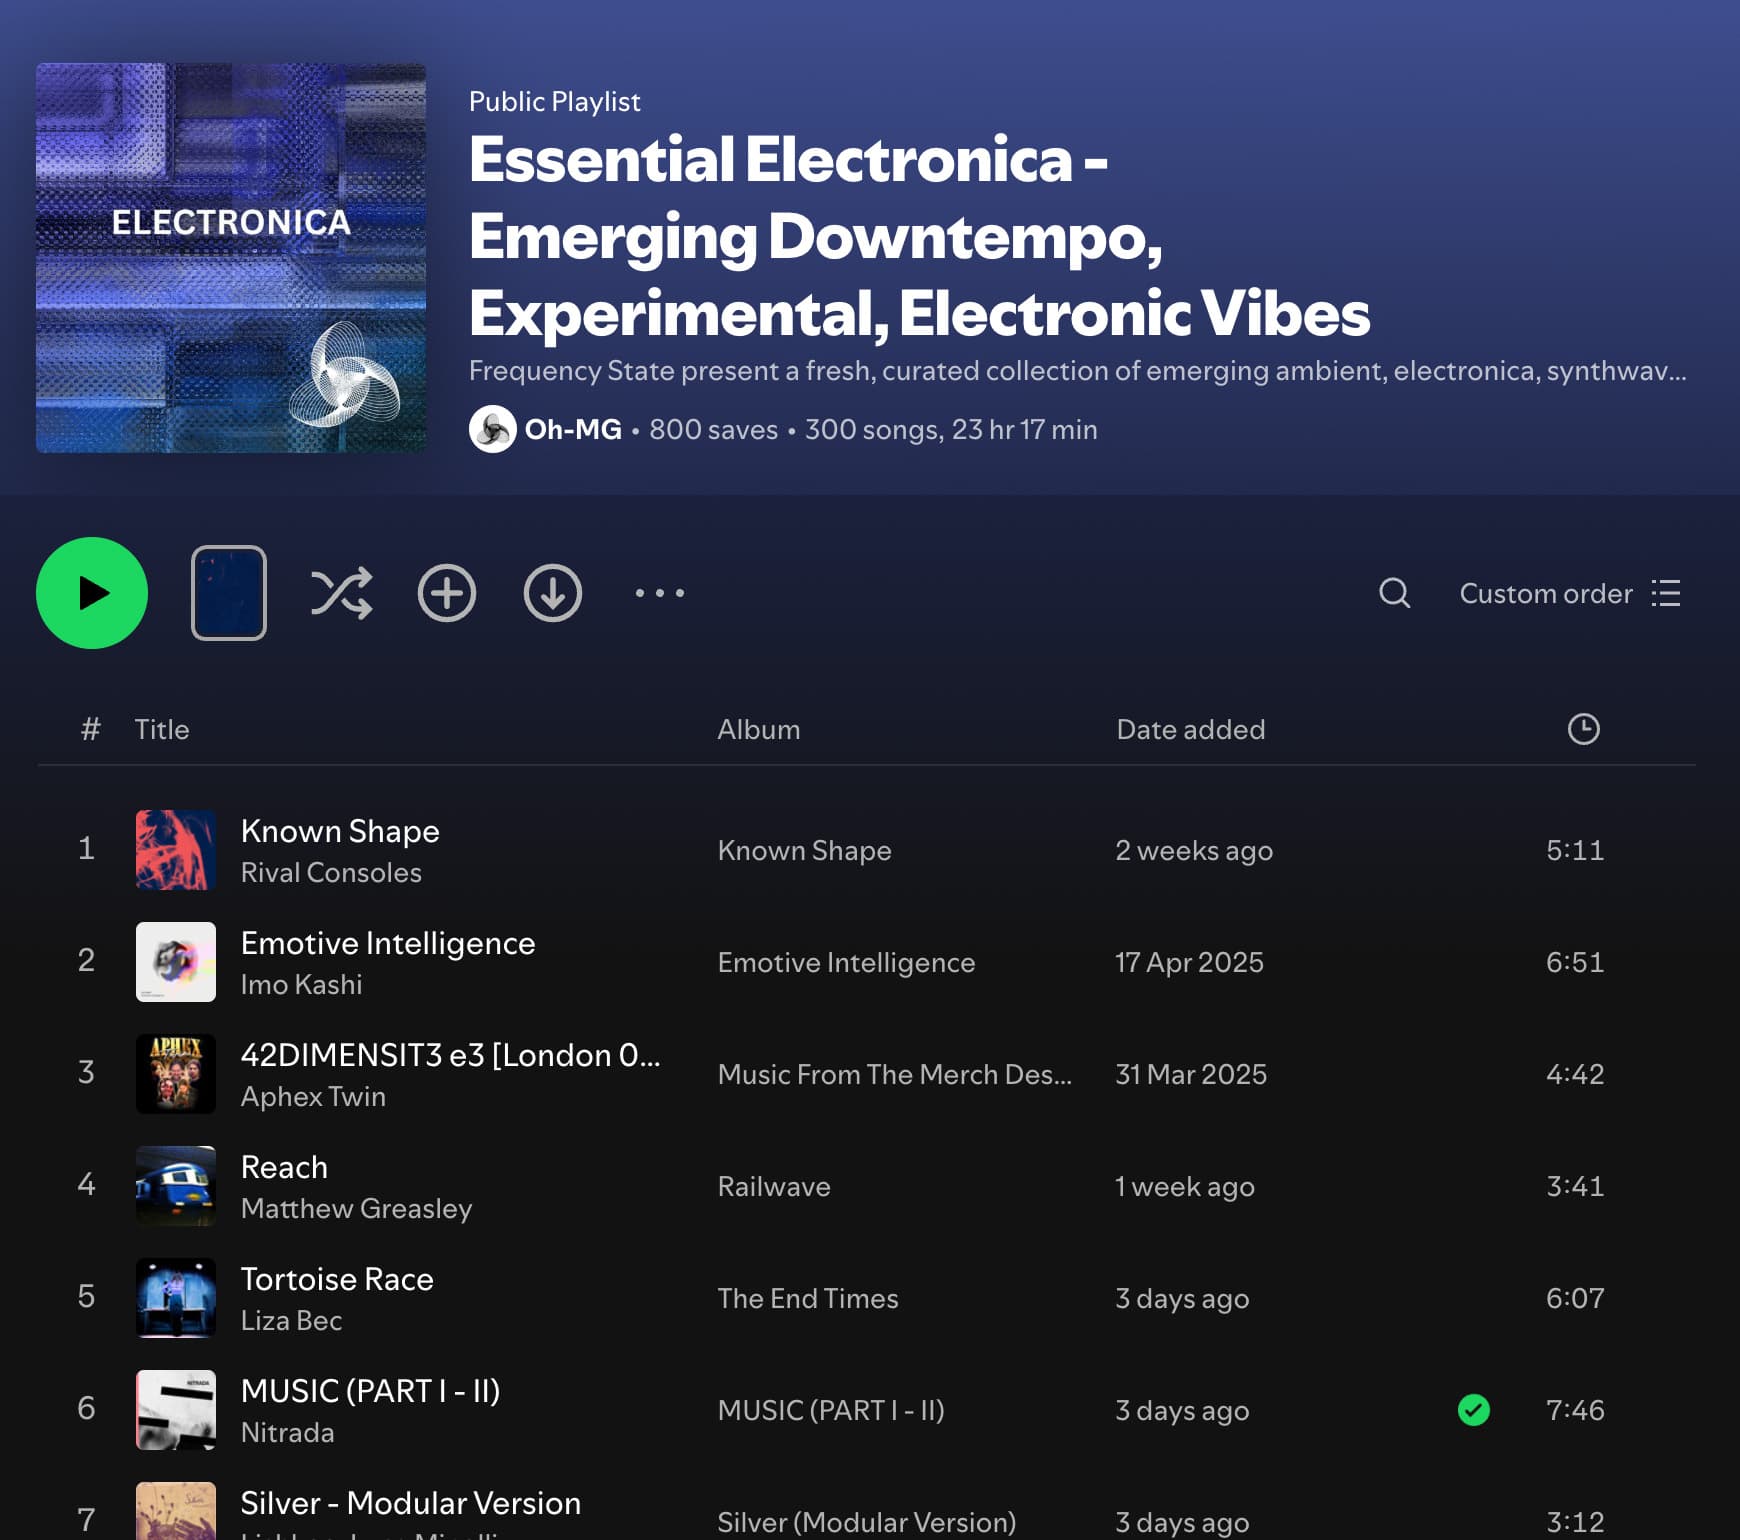The width and height of the screenshot is (1740, 1540).
Task: Click the Aphex Twin track cover thumbnail
Action: point(176,1074)
